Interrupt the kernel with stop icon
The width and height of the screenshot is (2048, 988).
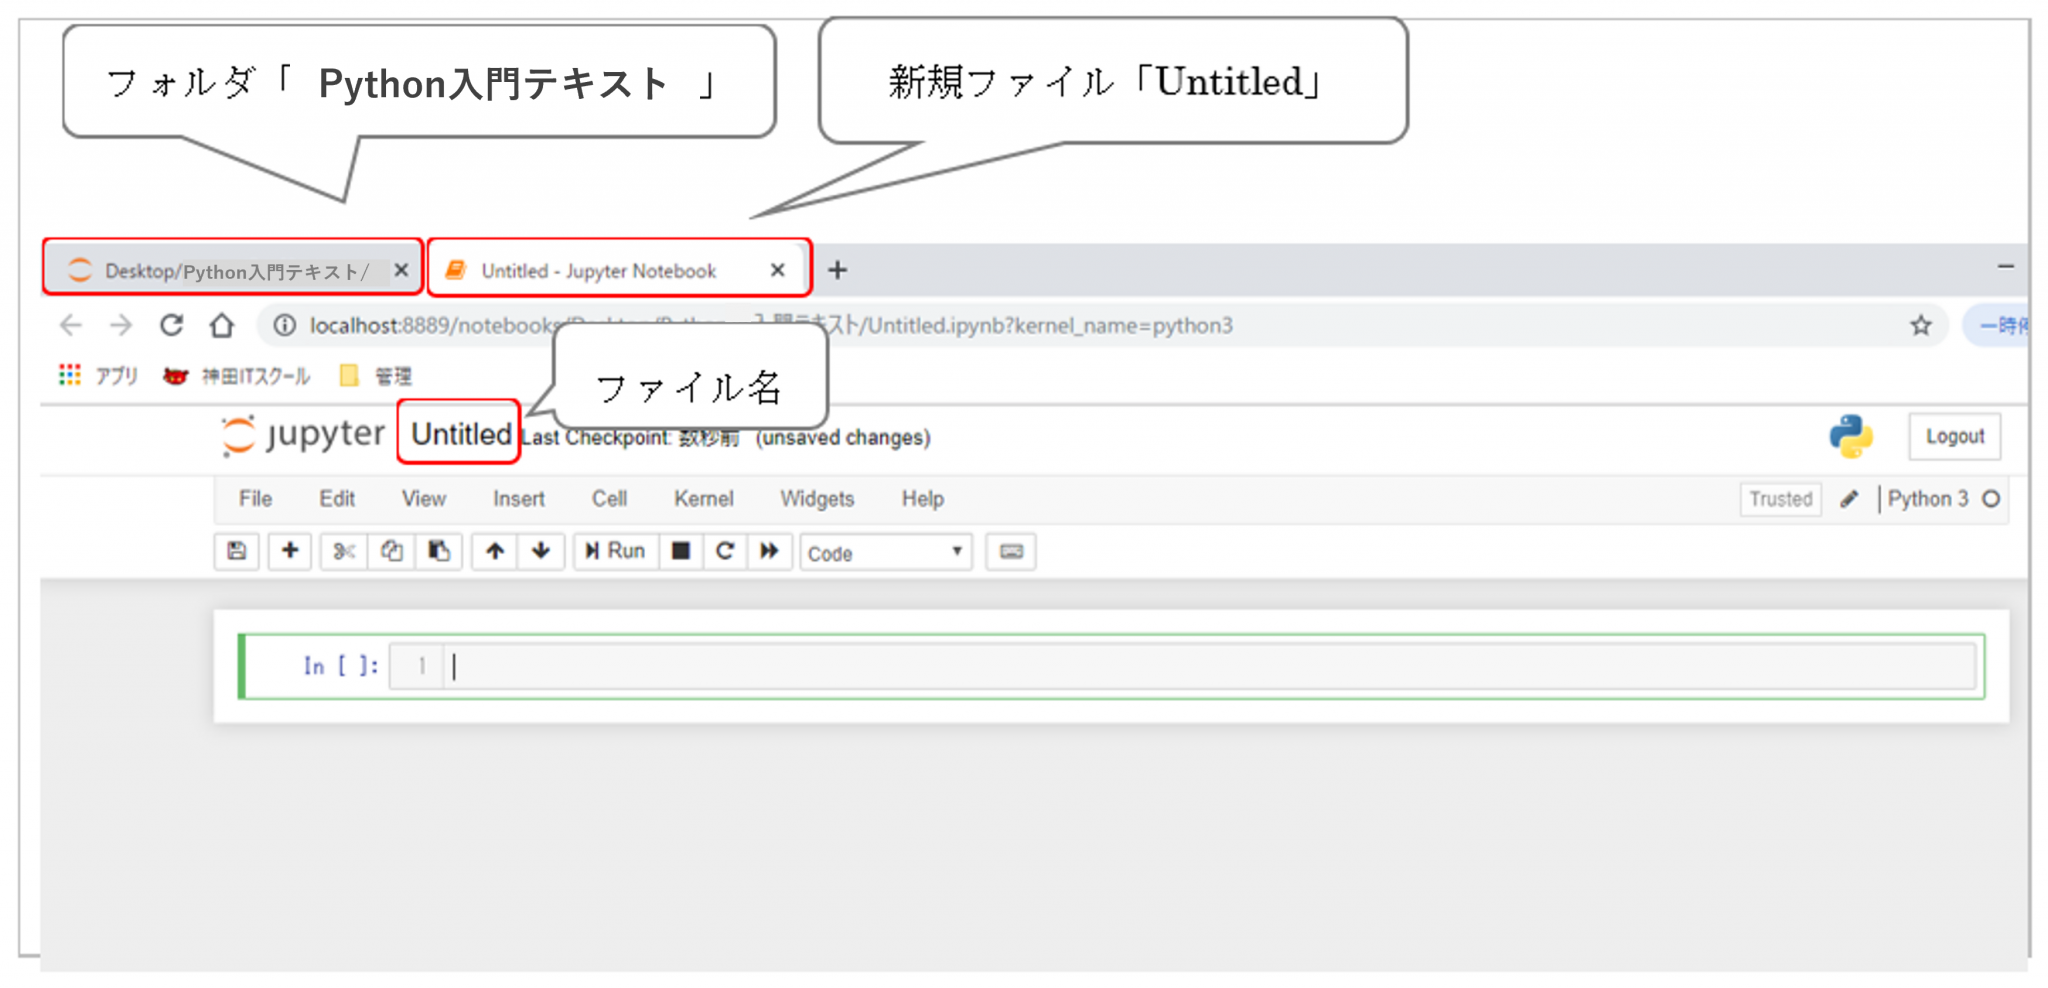point(681,551)
